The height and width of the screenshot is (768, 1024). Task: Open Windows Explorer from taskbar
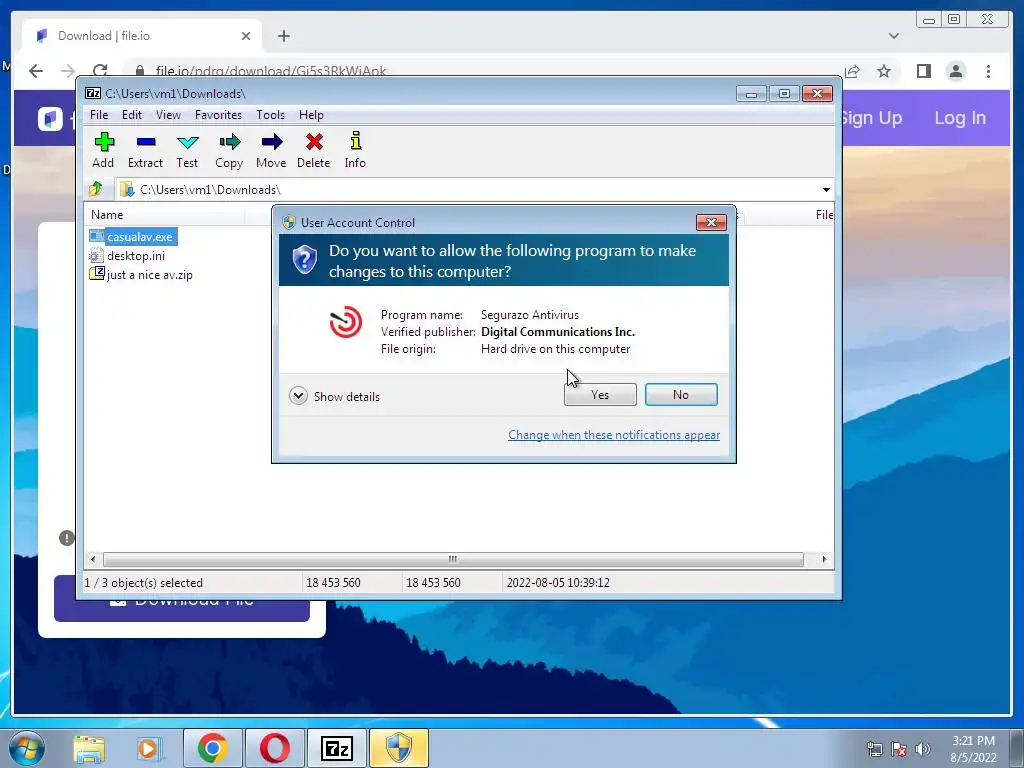pyautogui.click(x=89, y=748)
